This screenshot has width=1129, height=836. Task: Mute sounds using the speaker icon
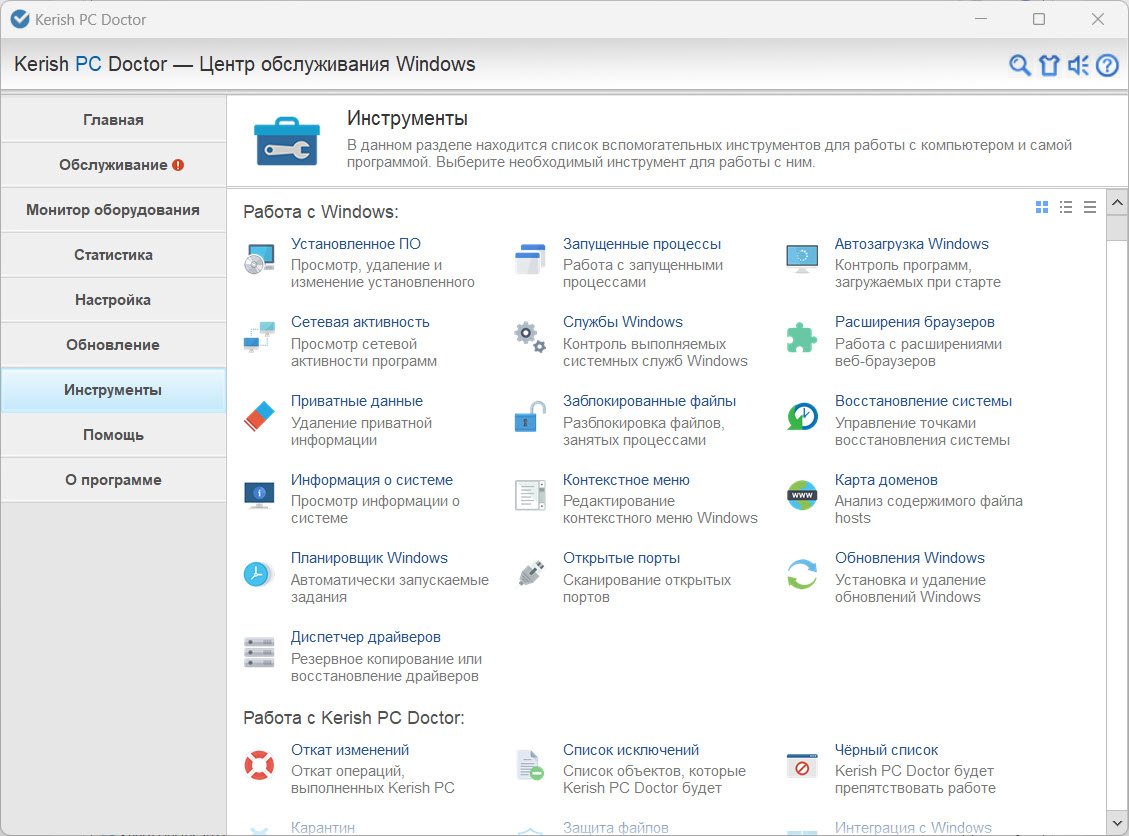tap(1078, 66)
